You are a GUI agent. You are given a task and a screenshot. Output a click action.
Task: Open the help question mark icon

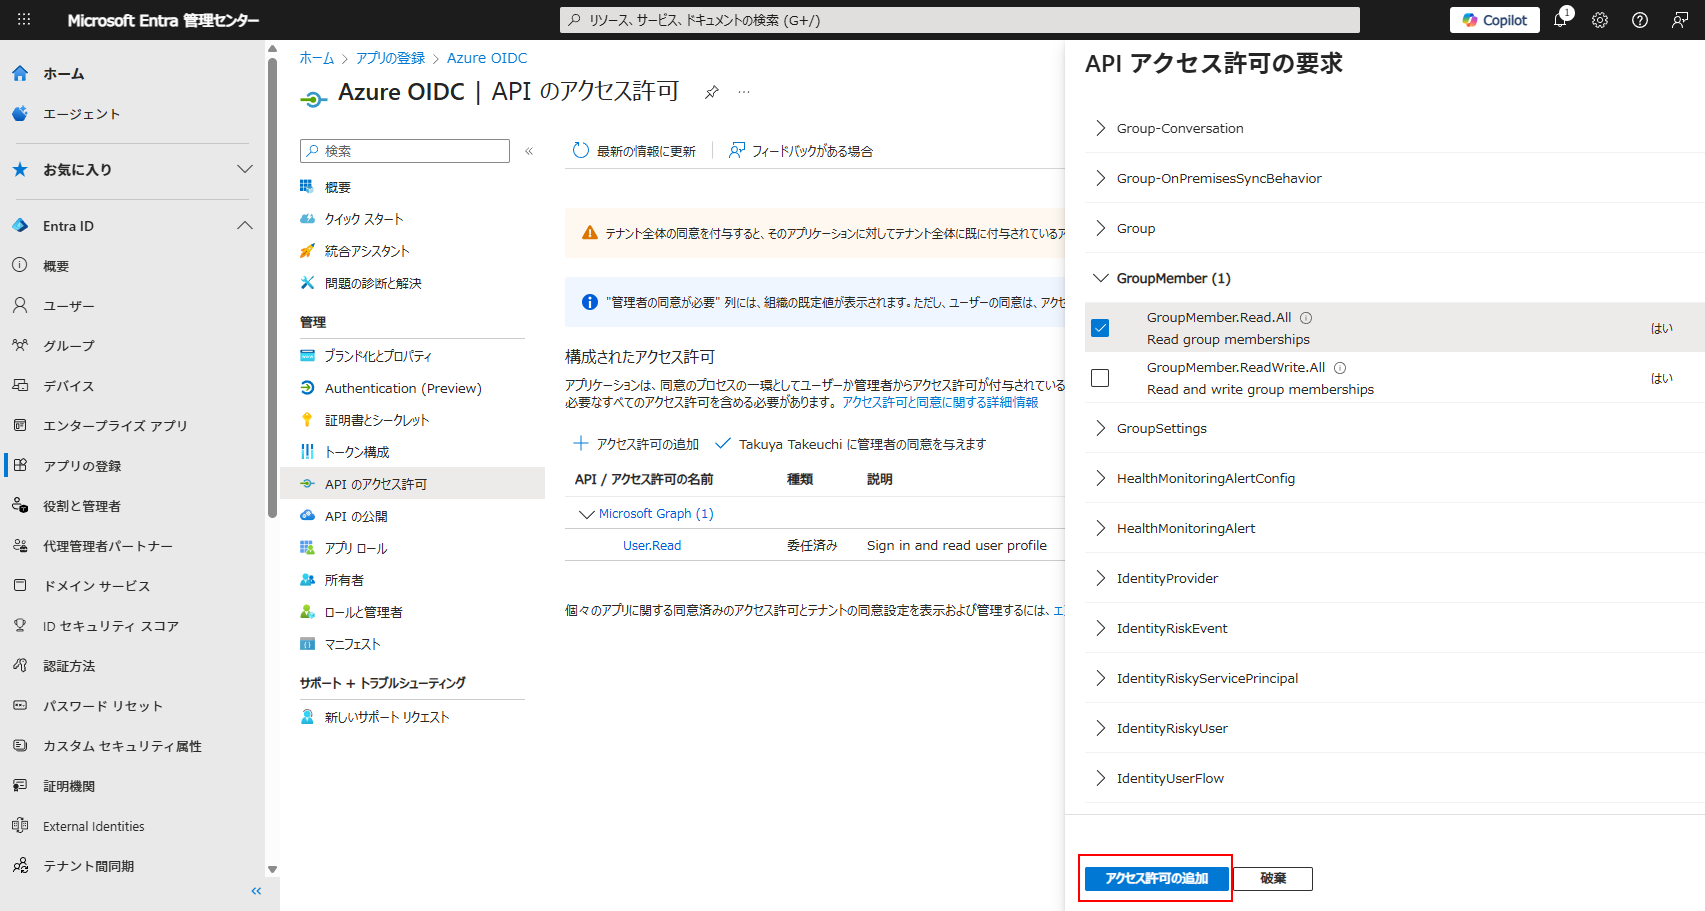click(x=1640, y=20)
